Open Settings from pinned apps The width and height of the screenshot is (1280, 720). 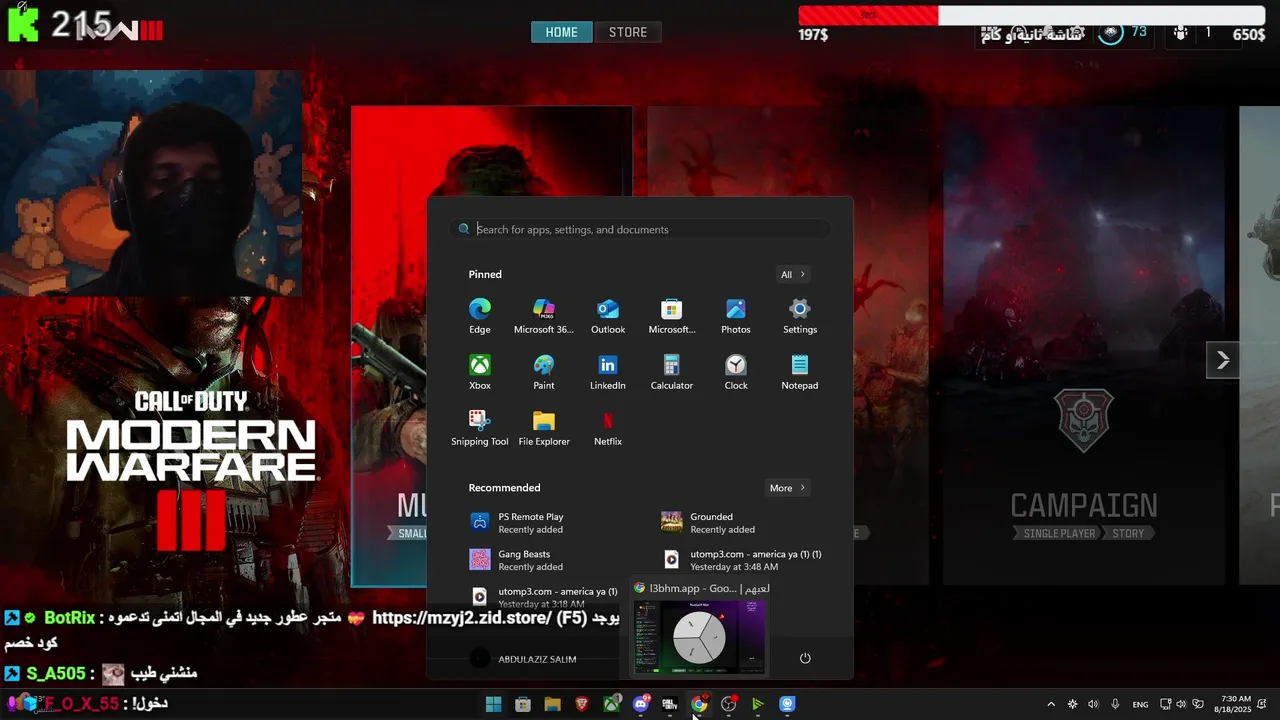pyautogui.click(x=800, y=316)
